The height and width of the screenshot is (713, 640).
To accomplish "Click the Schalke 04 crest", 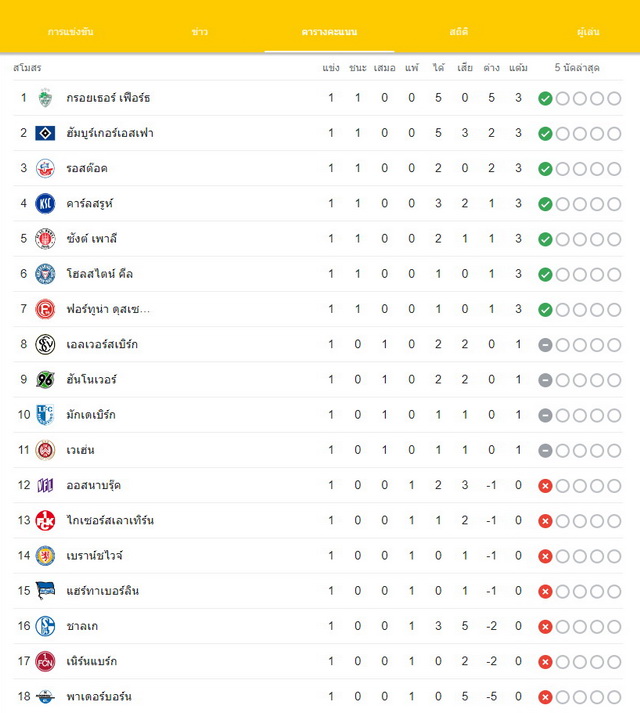I will point(45,626).
